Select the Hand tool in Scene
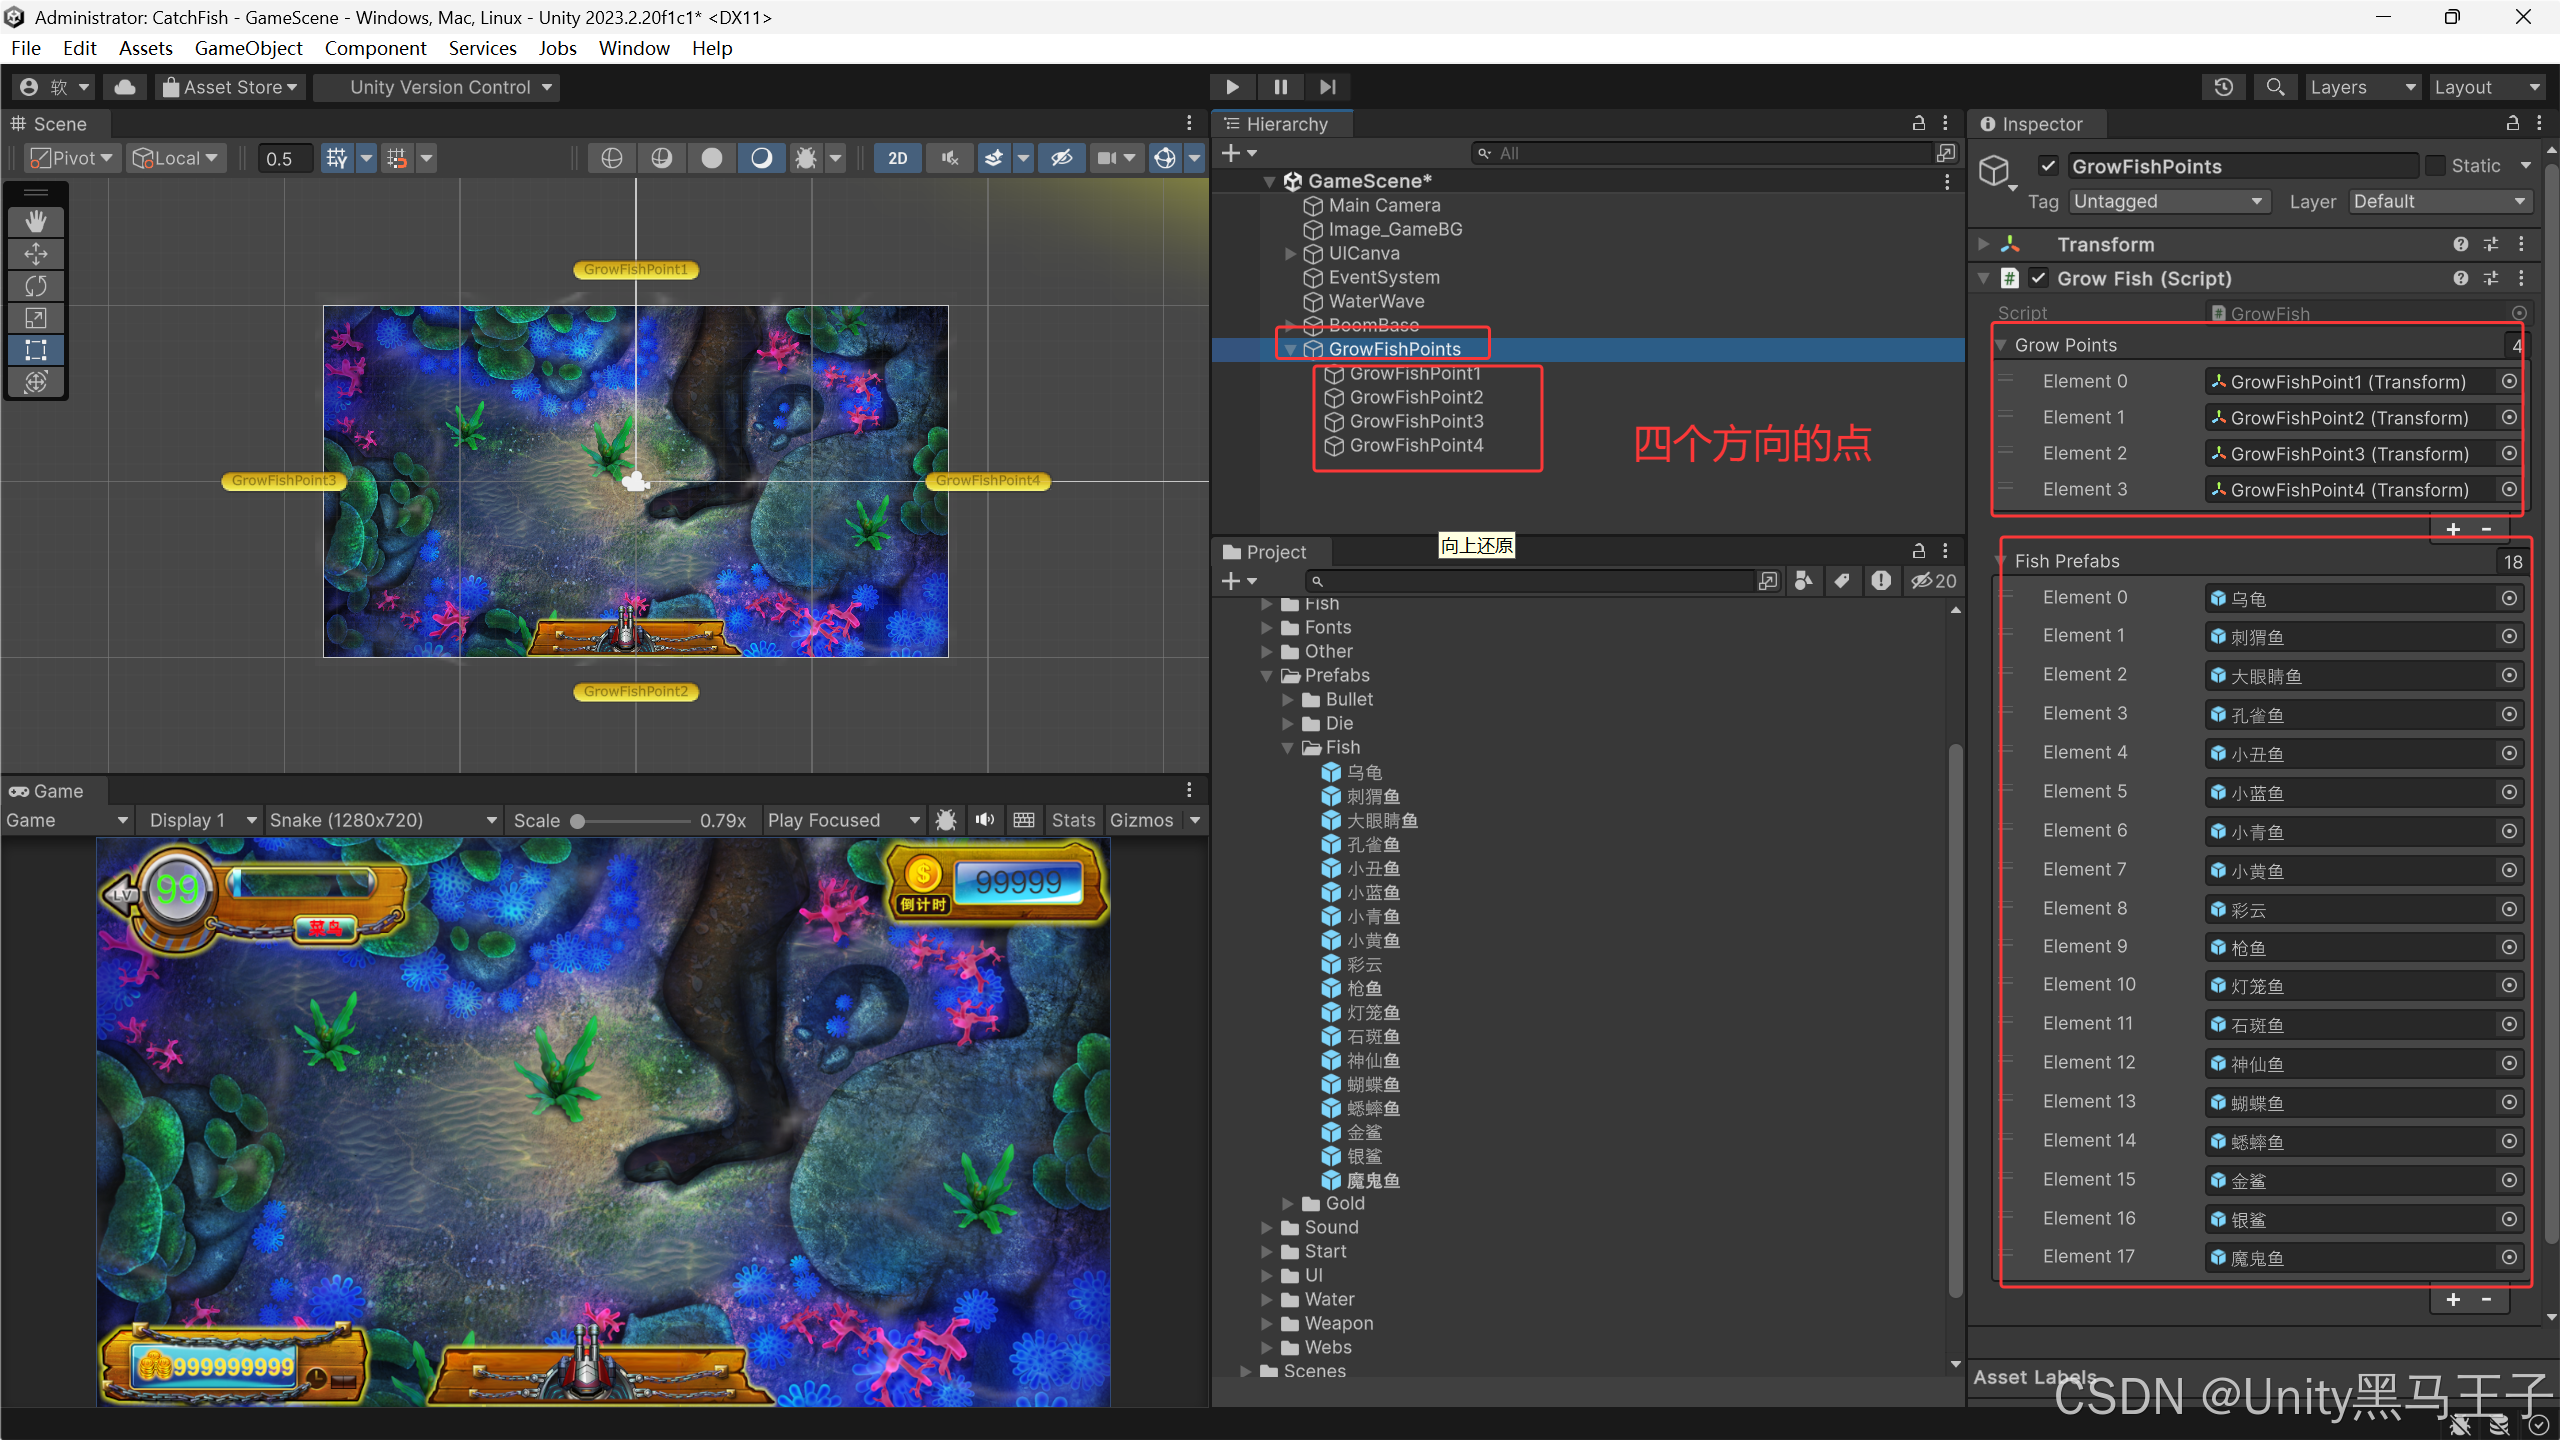This screenshot has width=2560, height=1440. pos(36,221)
